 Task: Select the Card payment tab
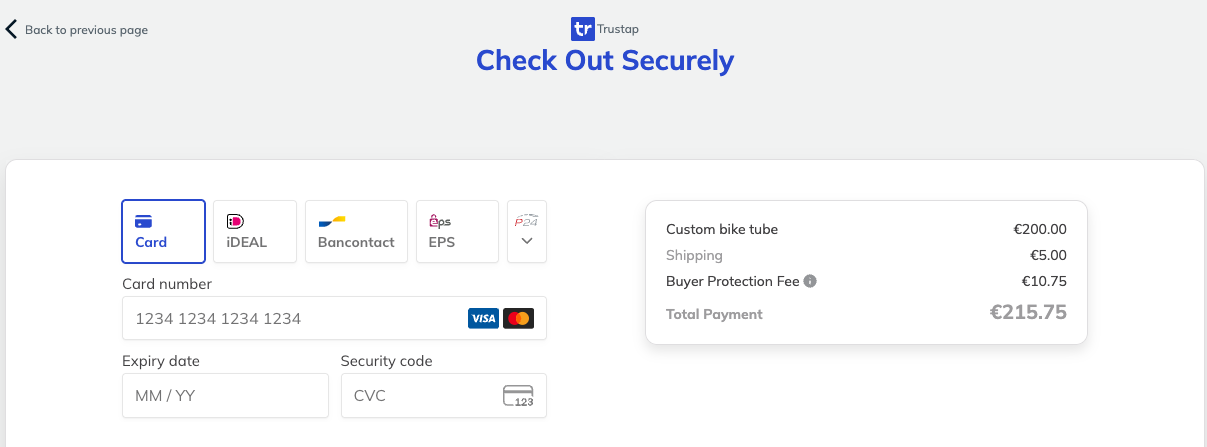pos(163,231)
